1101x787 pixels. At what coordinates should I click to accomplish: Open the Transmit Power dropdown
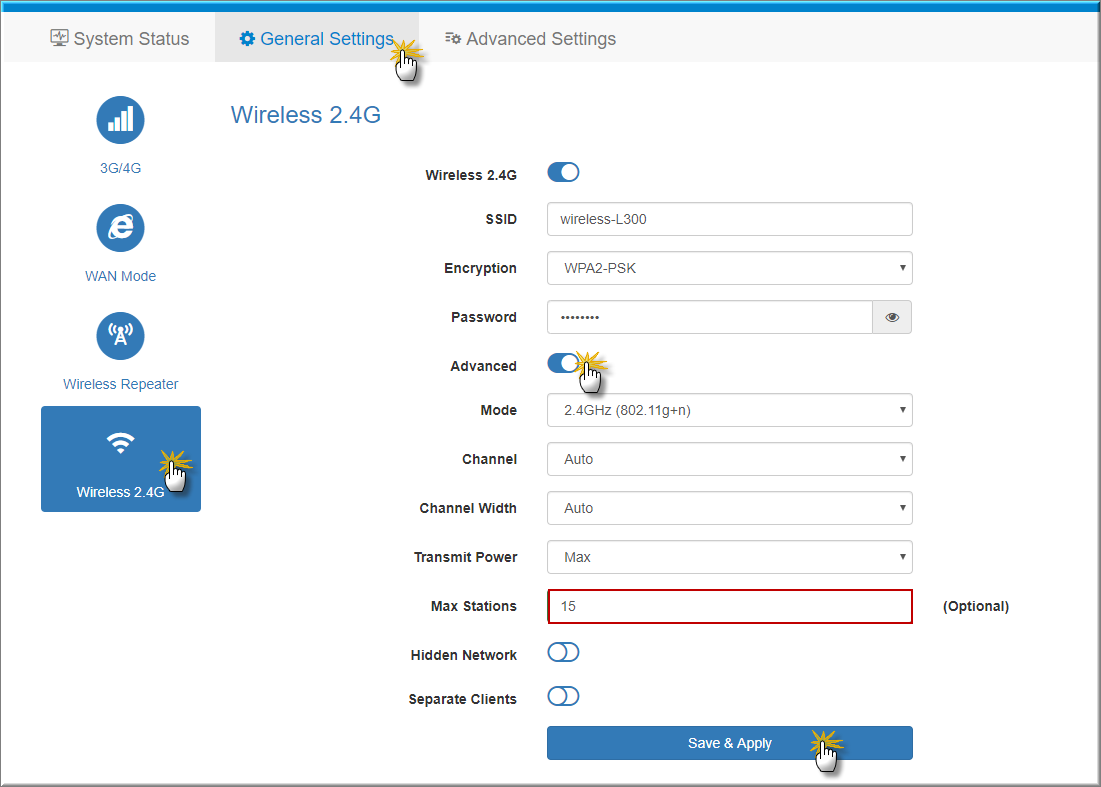pyautogui.click(x=729, y=557)
